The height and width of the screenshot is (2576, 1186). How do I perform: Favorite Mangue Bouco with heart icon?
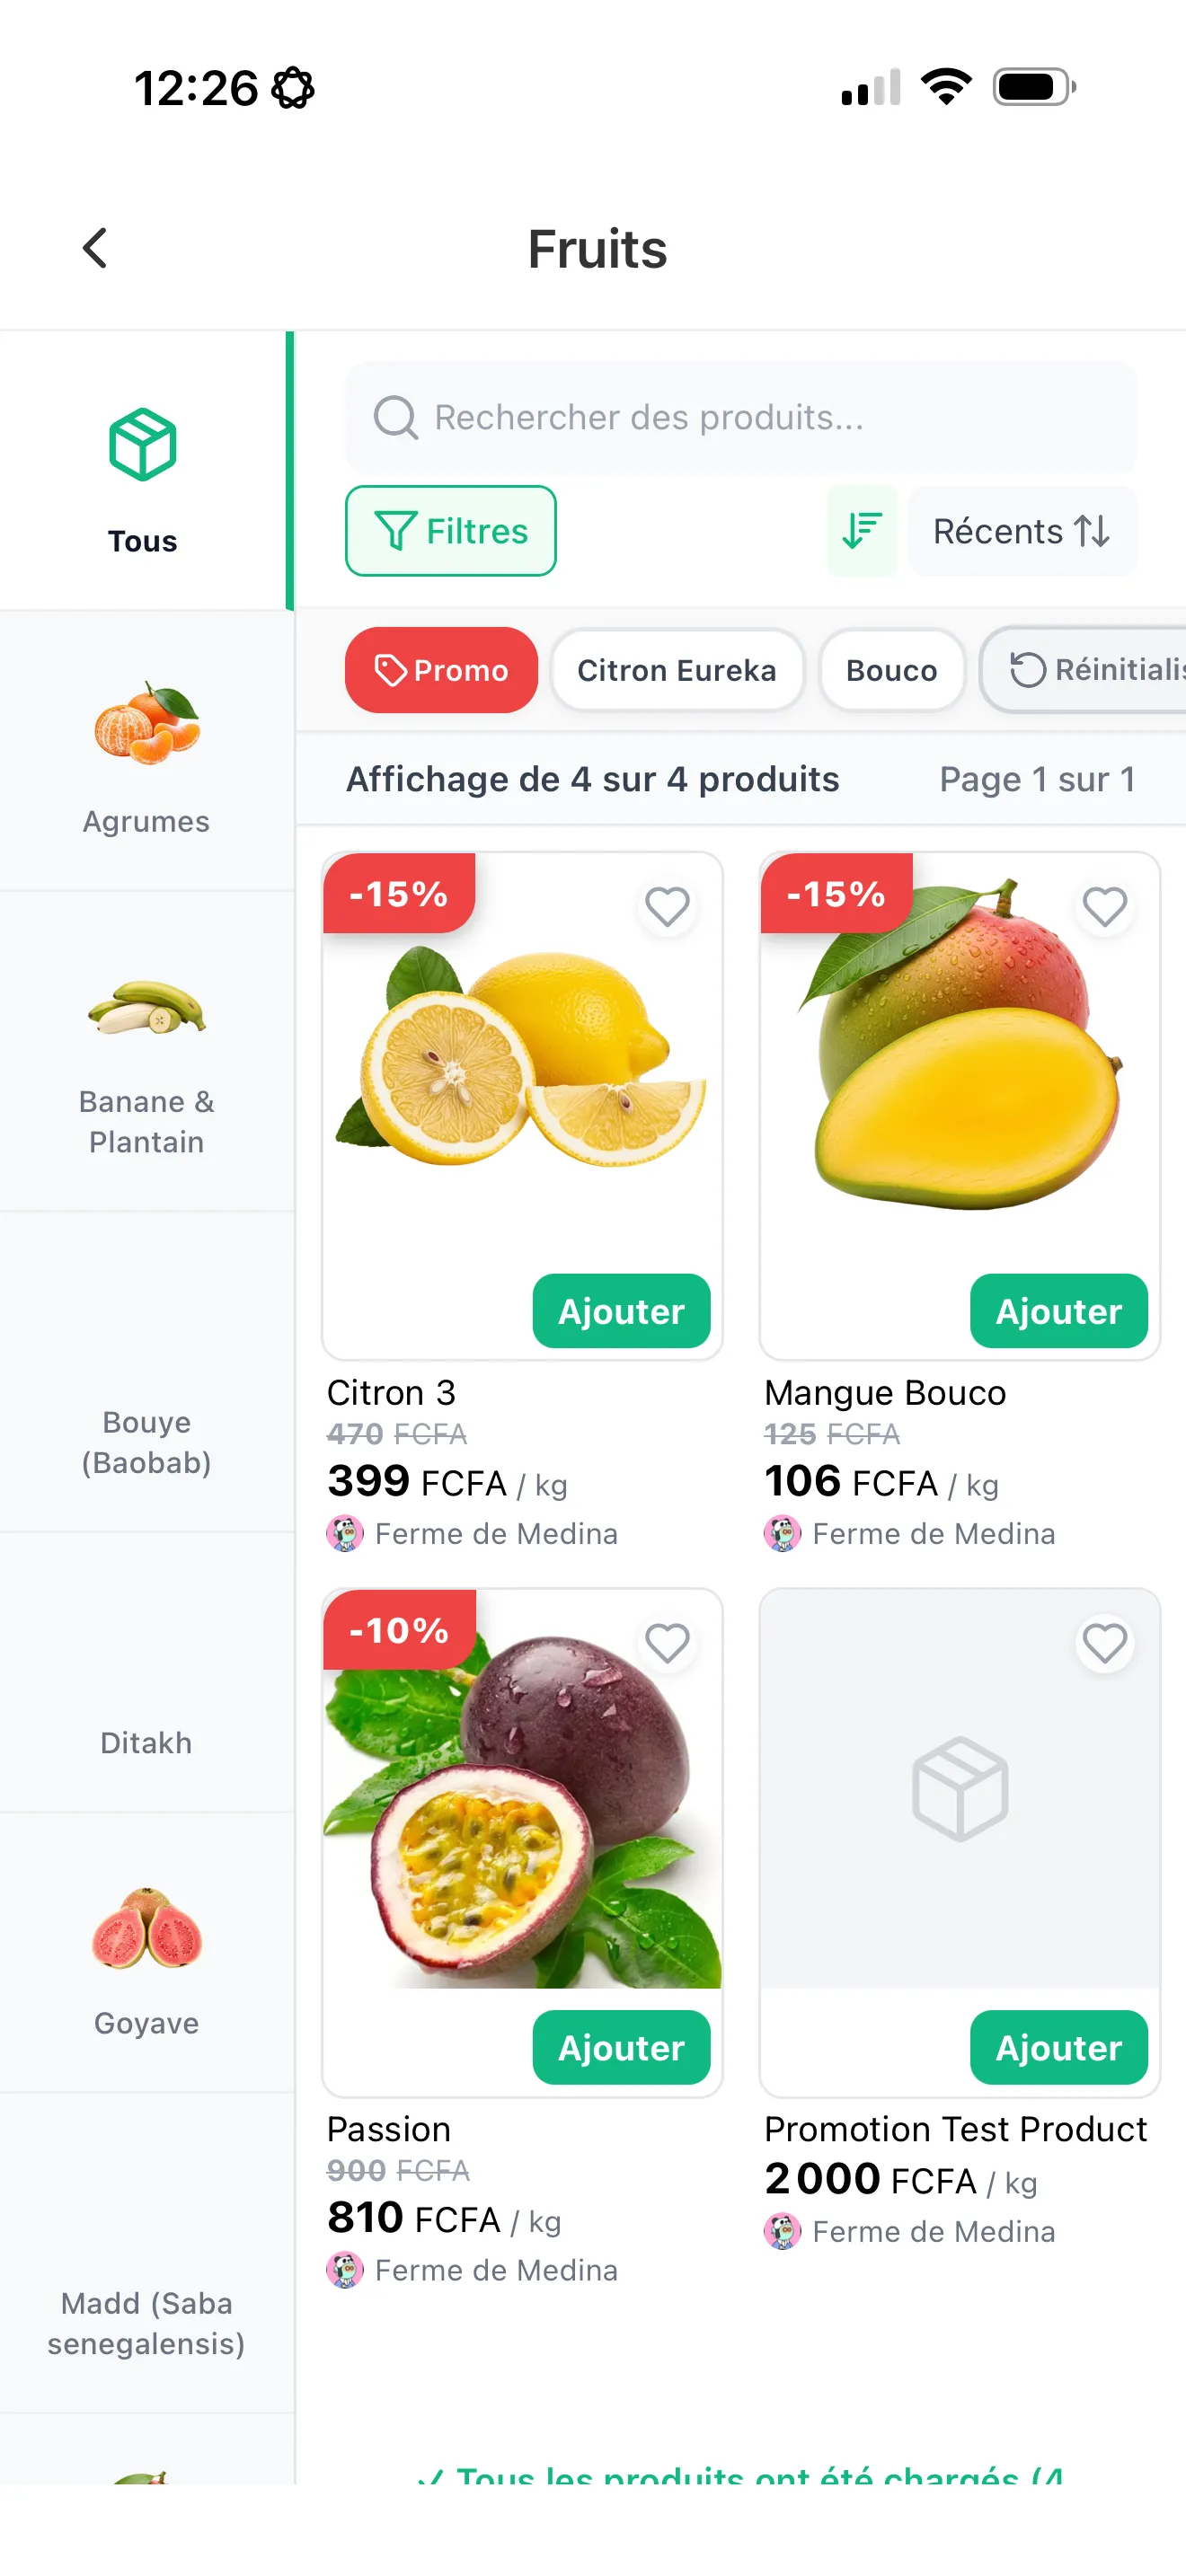1104,907
